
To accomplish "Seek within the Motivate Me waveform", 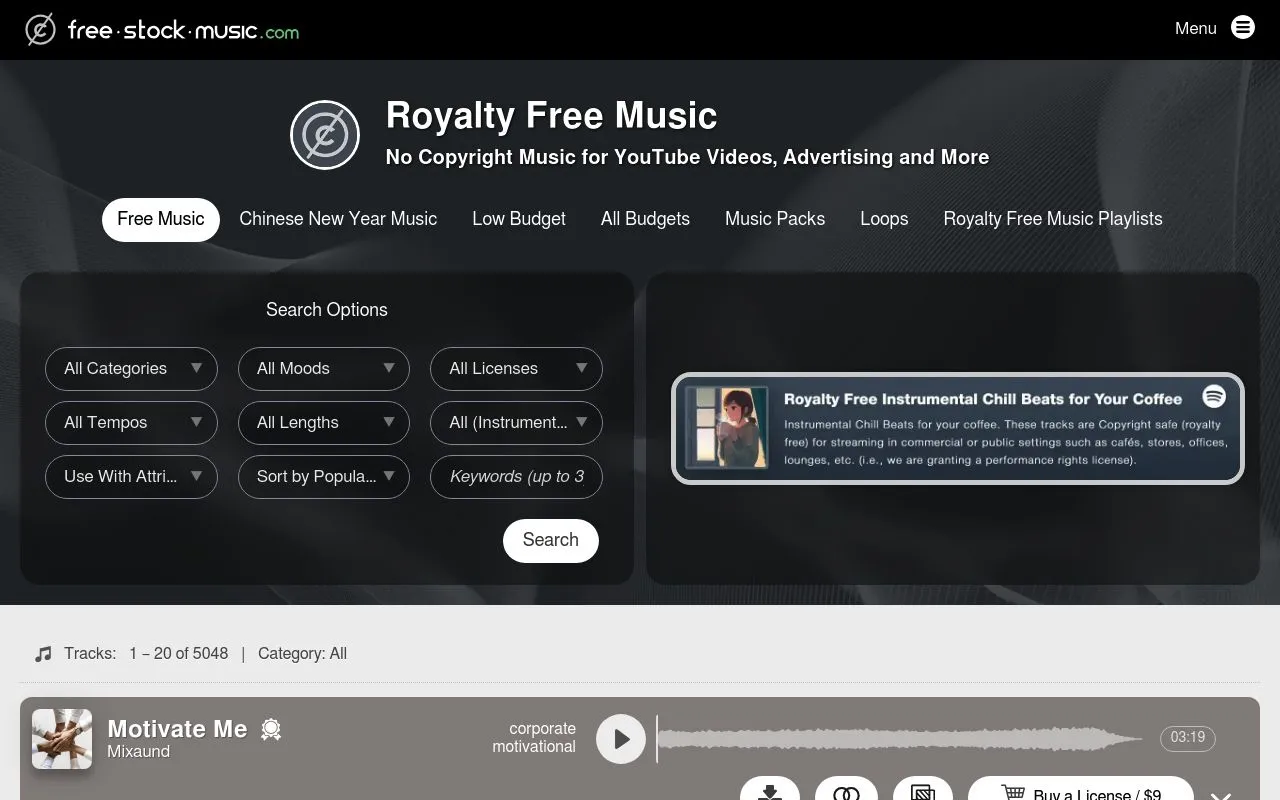I will 900,739.
